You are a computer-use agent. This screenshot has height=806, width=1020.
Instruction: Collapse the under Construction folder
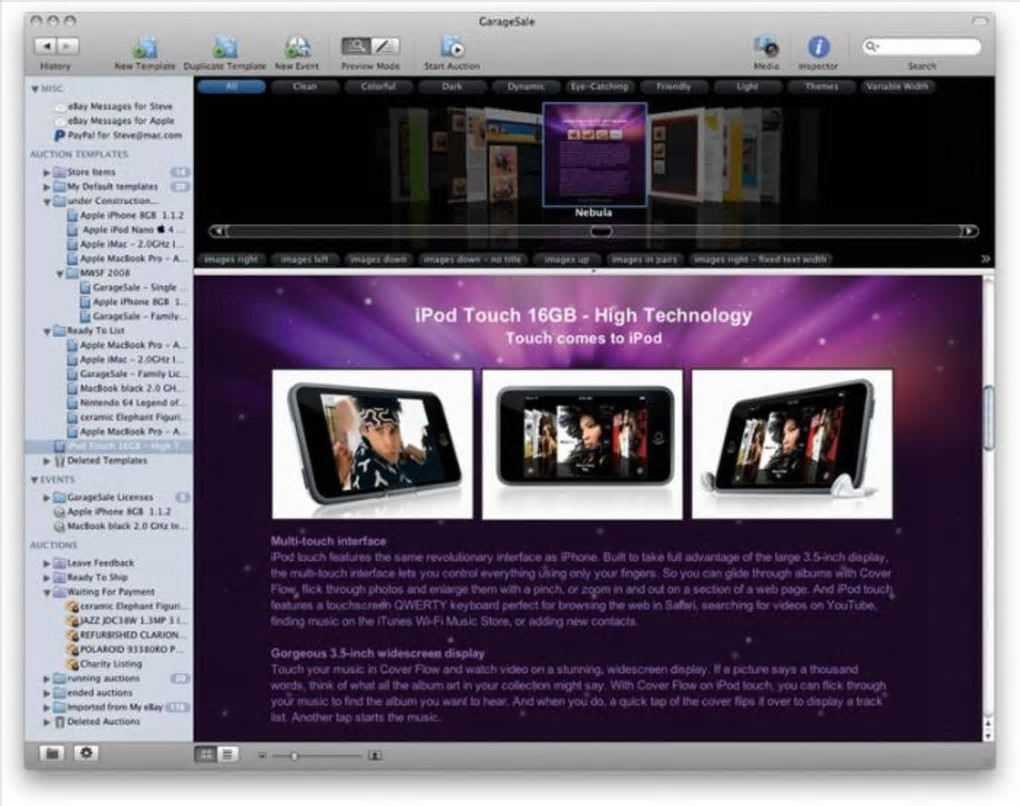pos(47,202)
